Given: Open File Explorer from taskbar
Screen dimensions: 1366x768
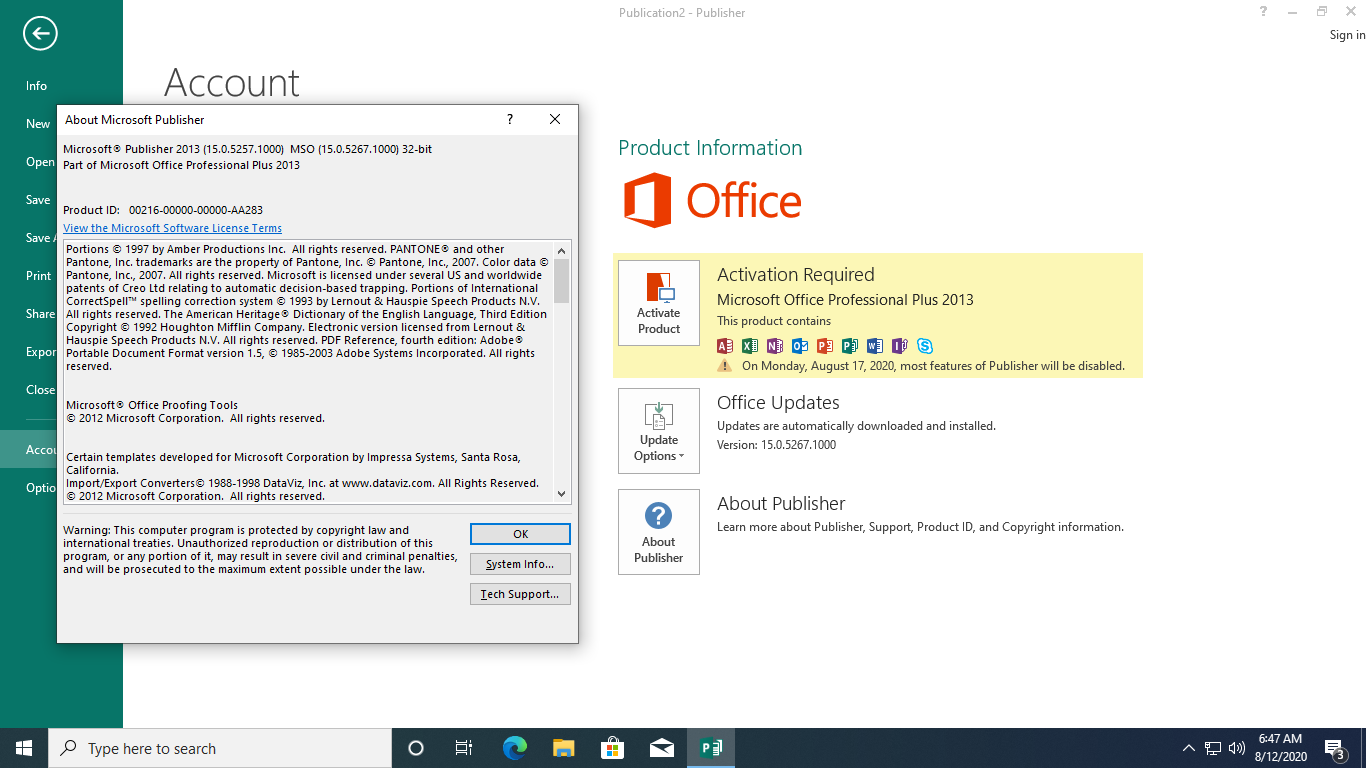Looking at the screenshot, I should [564, 748].
